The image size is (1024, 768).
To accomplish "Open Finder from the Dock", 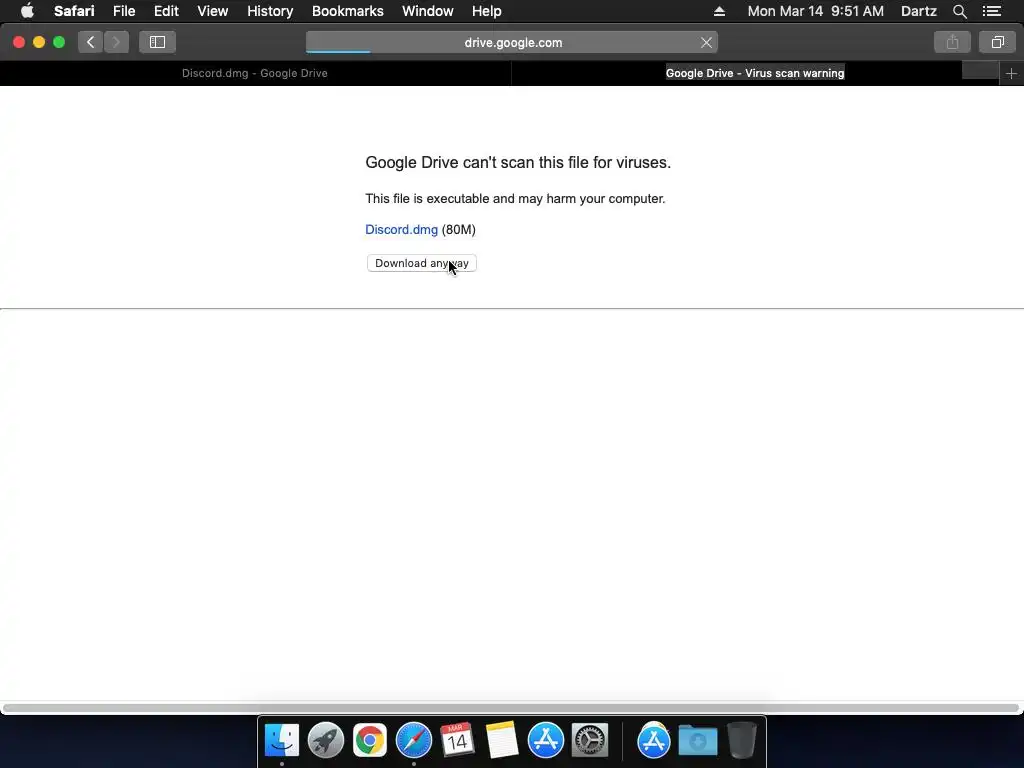I will (x=281, y=740).
